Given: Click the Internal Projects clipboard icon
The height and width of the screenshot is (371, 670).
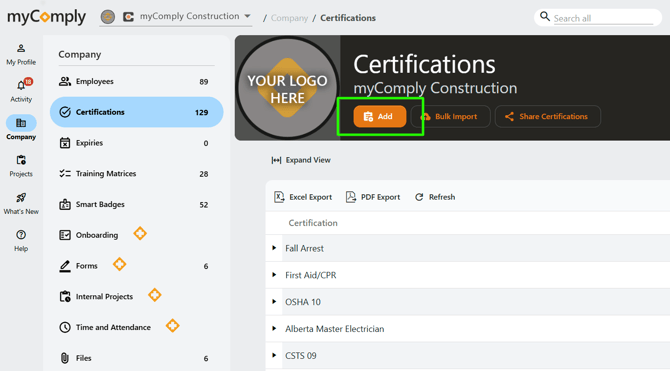Looking at the screenshot, I should click(x=65, y=296).
